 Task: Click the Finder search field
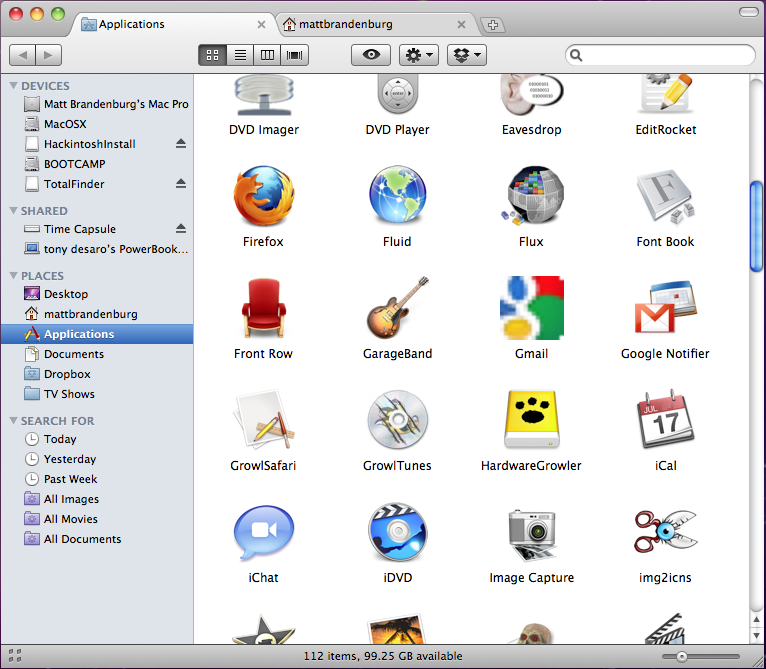pos(660,55)
